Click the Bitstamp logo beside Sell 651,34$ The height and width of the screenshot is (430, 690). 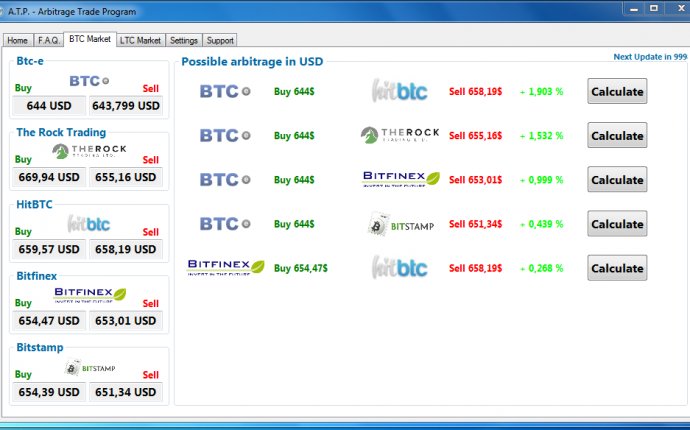click(x=401, y=224)
